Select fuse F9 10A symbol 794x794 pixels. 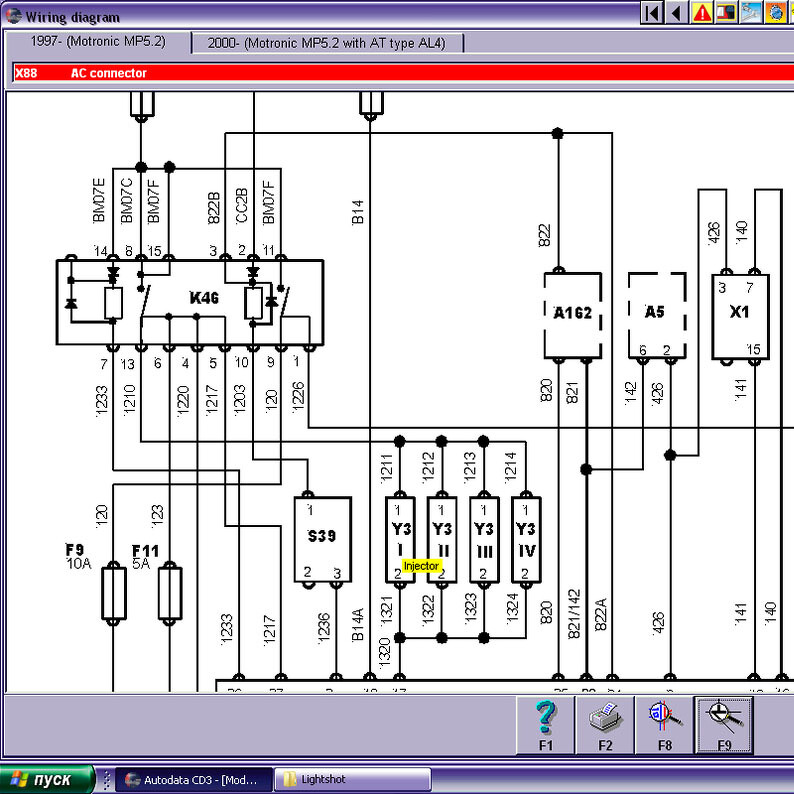pos(114,593)
